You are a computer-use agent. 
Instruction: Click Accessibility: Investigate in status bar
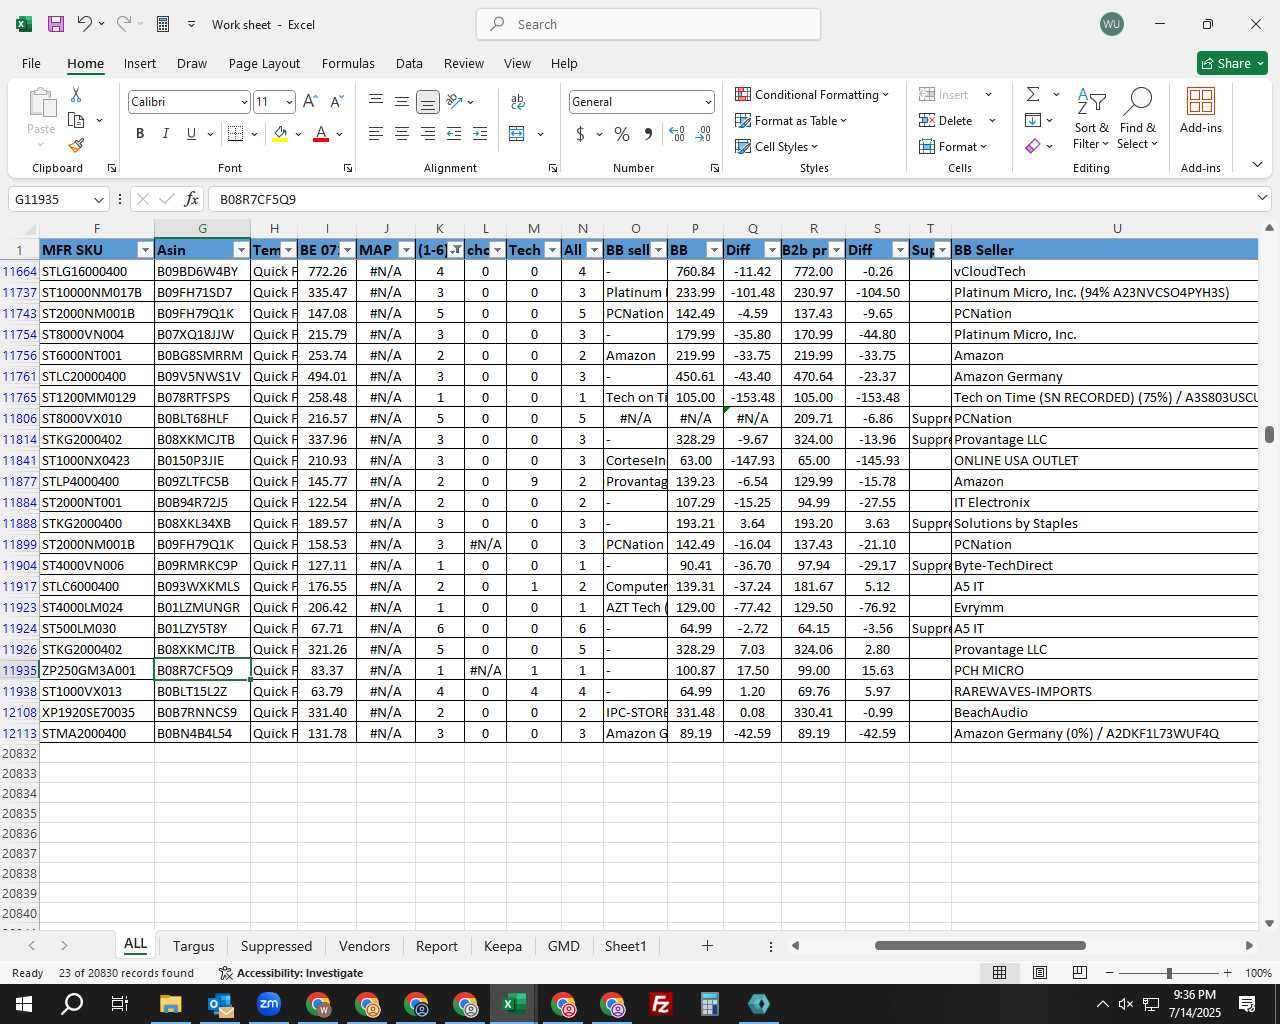click(291, 973)
